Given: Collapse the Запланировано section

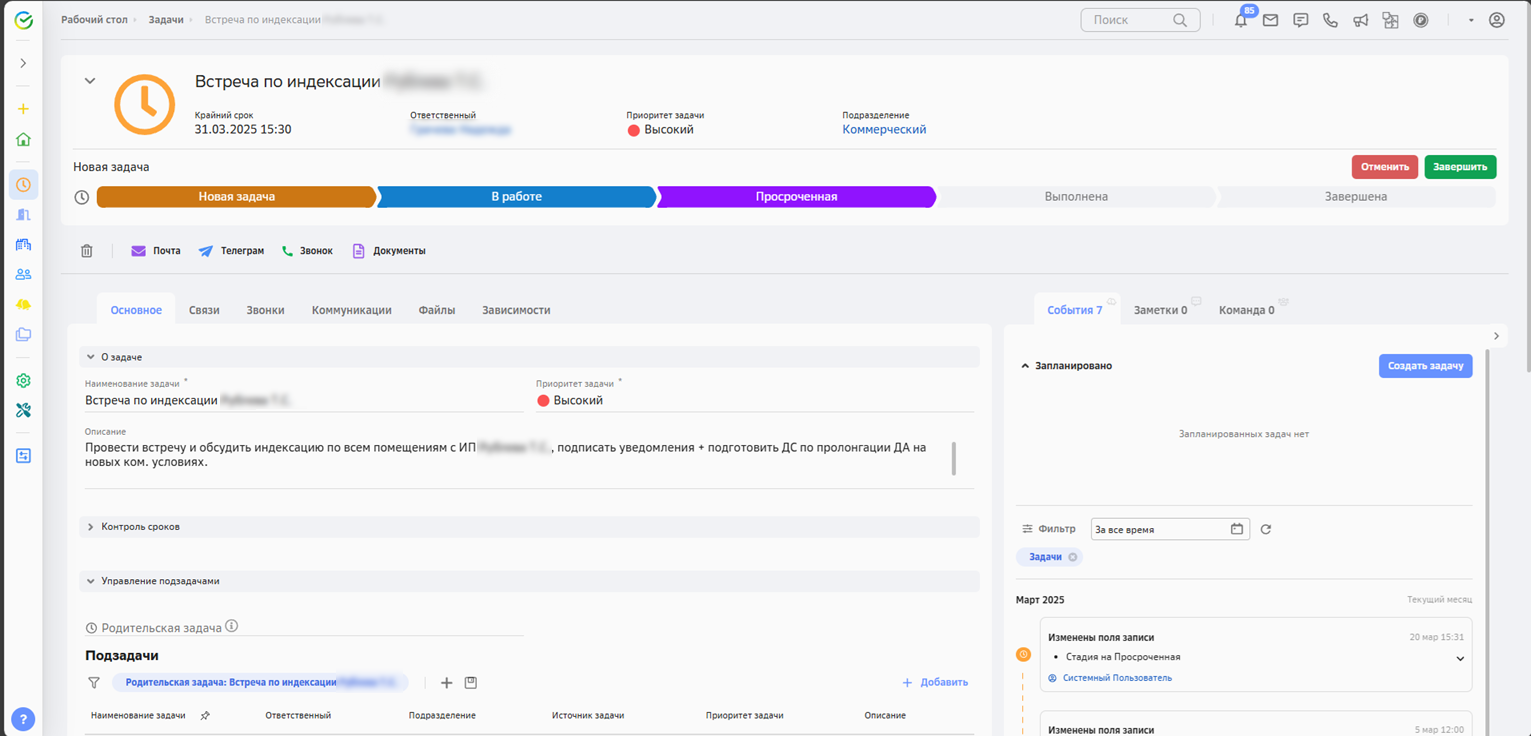Looking at the screenshot, I should pyautogui.click(x=1025, y=366).
